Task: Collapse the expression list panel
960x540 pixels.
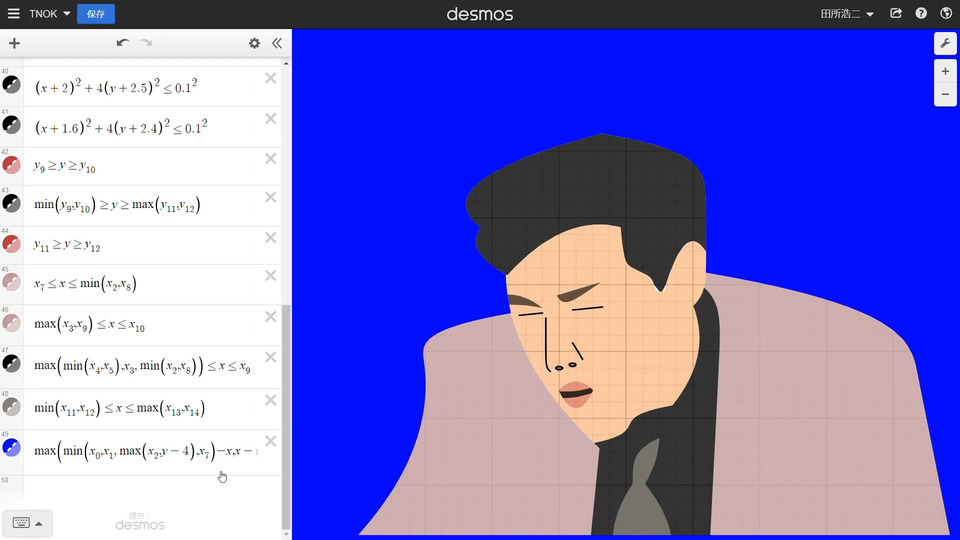Action: (277, 43)
